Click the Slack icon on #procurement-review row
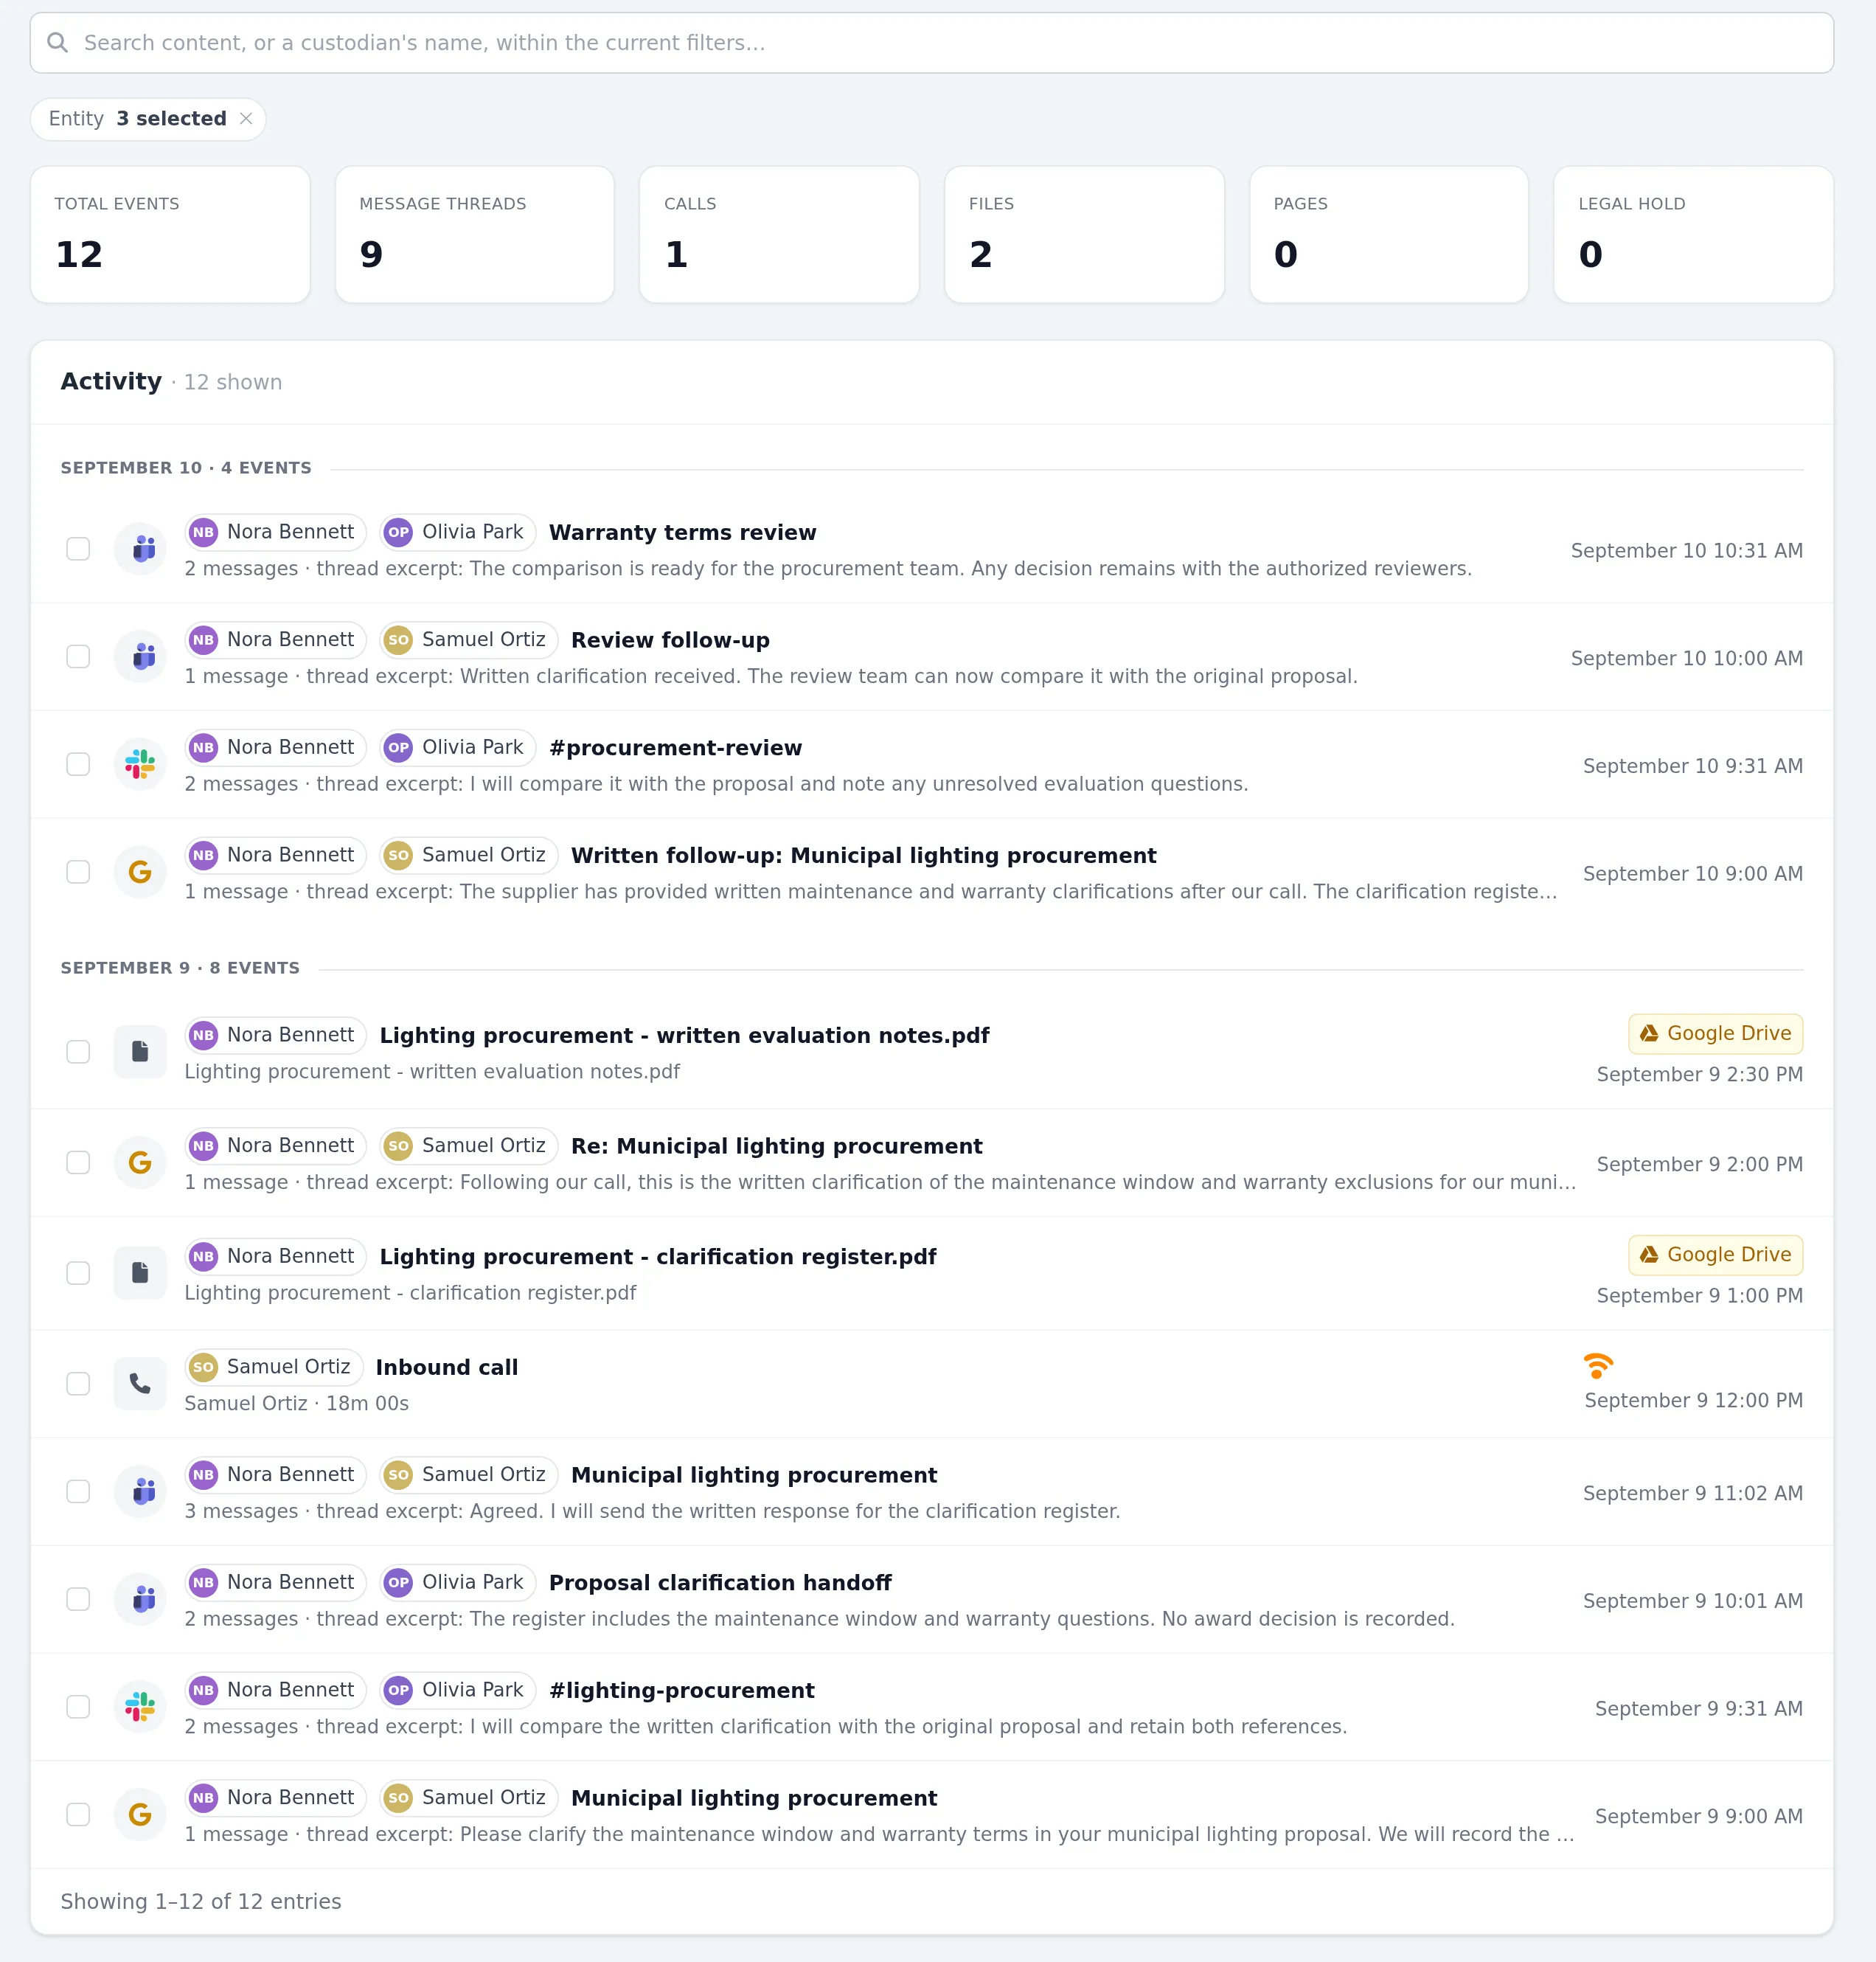The height and width of the screenshot is (1962, 1876). pos(140,765)
